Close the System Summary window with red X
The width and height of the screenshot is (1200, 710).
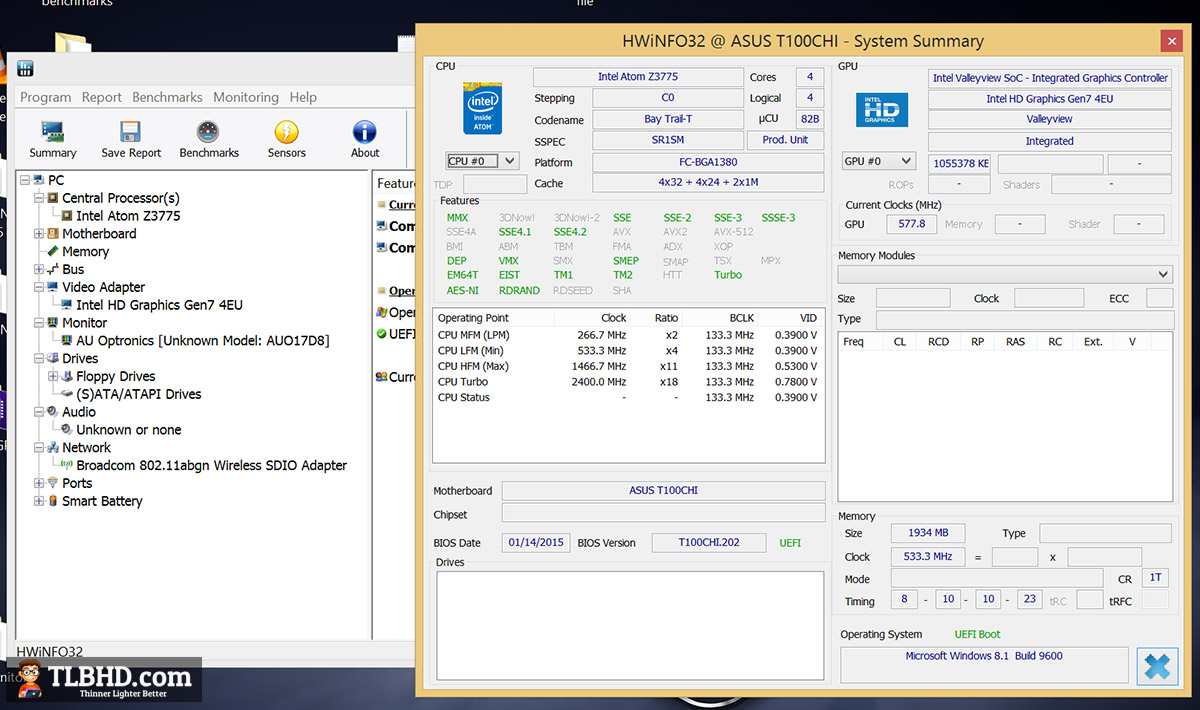click(x=1173, y=41)
